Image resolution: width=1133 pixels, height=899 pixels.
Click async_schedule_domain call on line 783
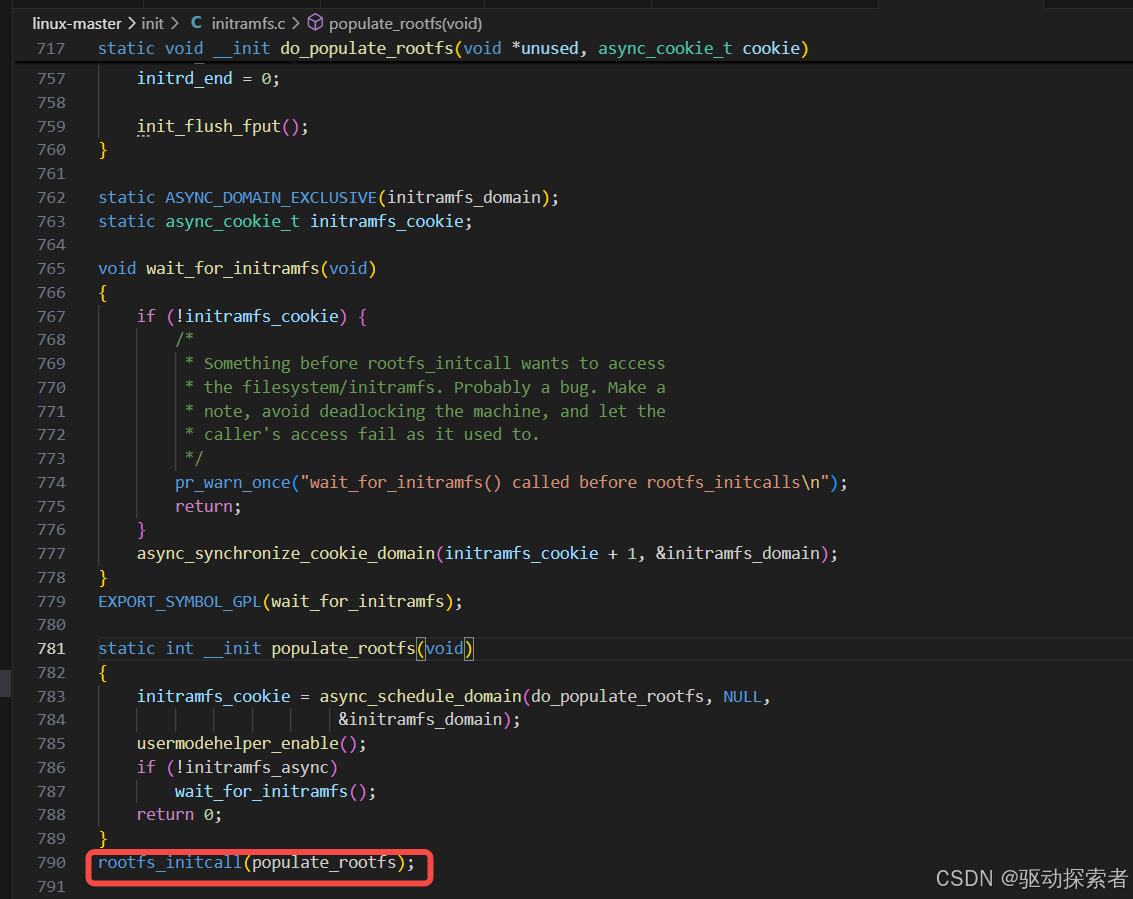[x=421, y=696]
